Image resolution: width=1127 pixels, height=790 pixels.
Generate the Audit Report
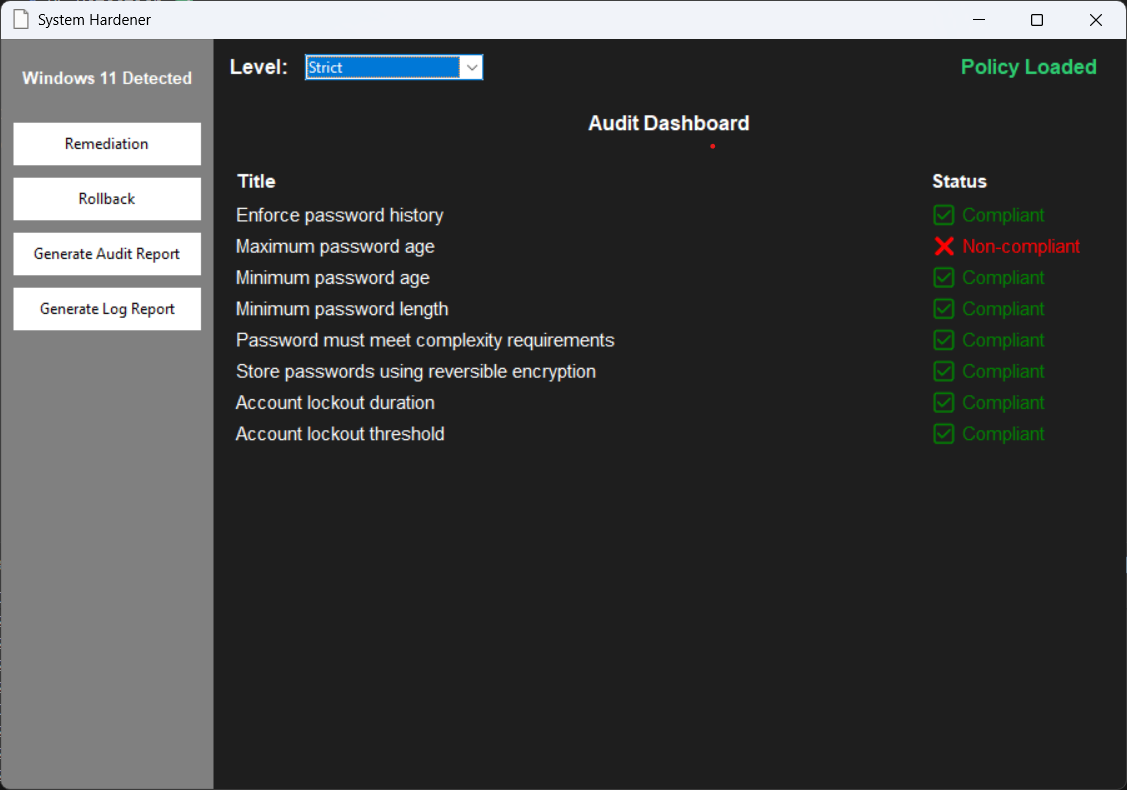tap(107, 254)
